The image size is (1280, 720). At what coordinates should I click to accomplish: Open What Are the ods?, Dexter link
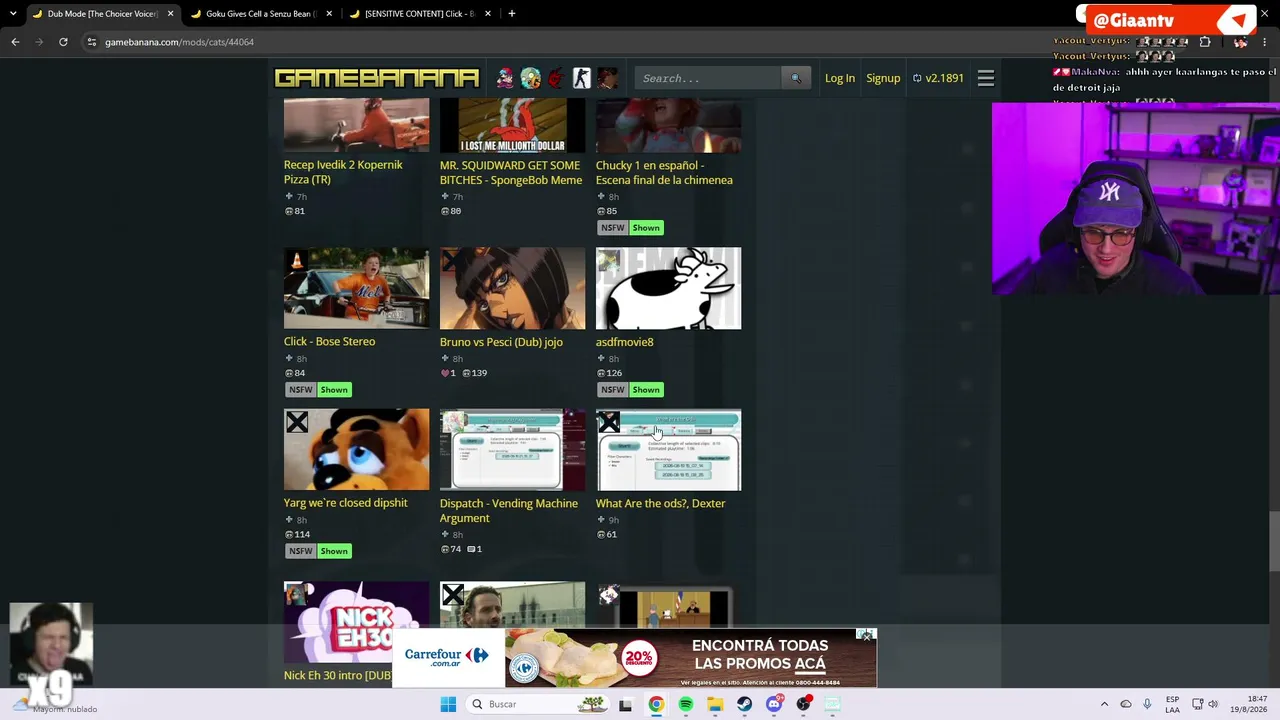coord(660,503)
